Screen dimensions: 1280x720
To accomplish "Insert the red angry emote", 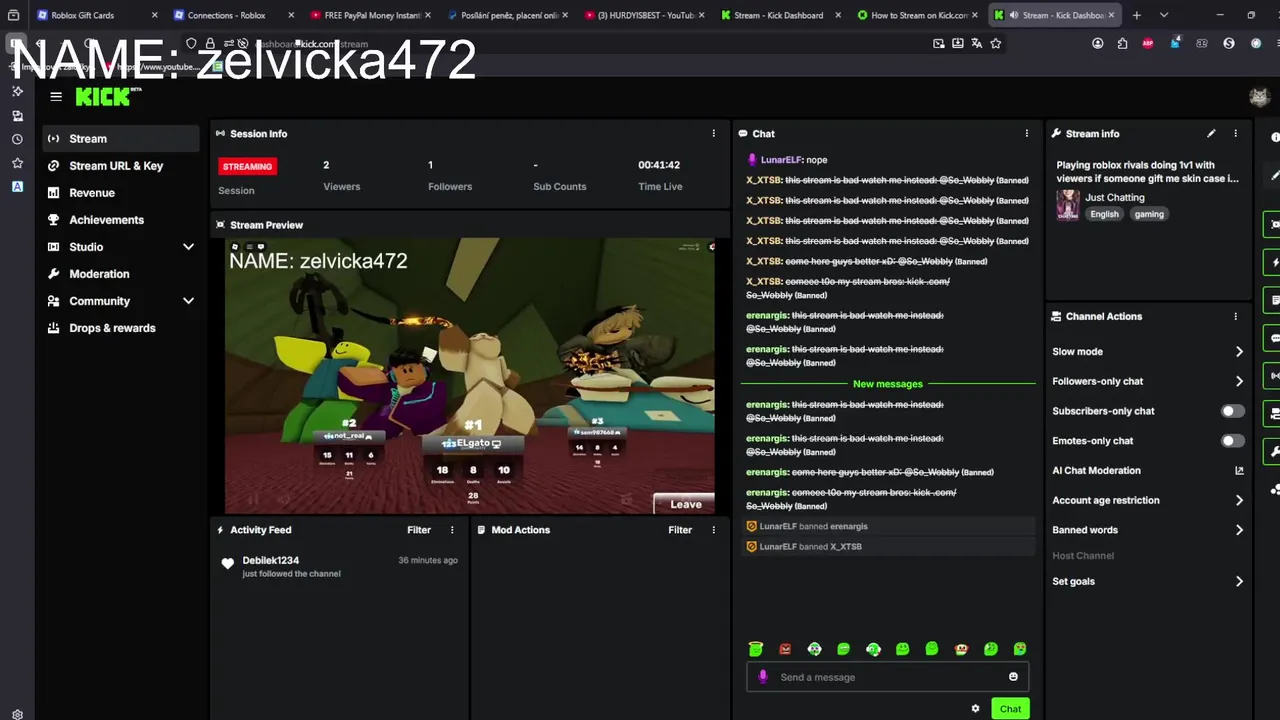I will coord(785,649).
